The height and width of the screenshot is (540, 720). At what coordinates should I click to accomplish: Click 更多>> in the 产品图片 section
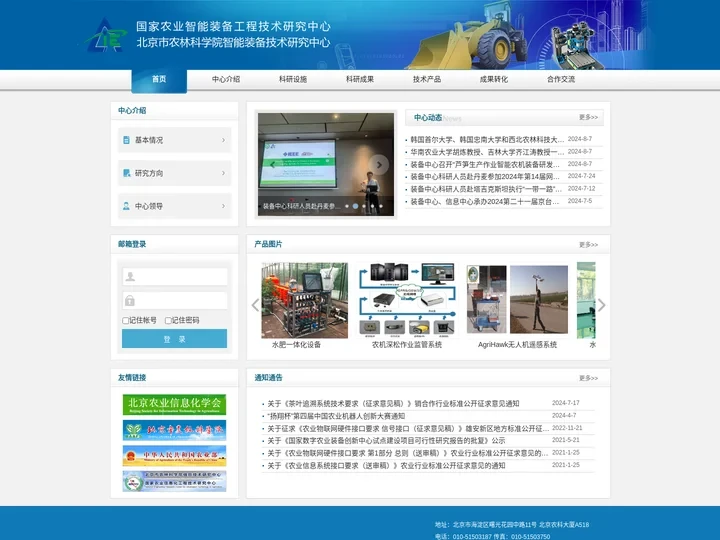588,245
